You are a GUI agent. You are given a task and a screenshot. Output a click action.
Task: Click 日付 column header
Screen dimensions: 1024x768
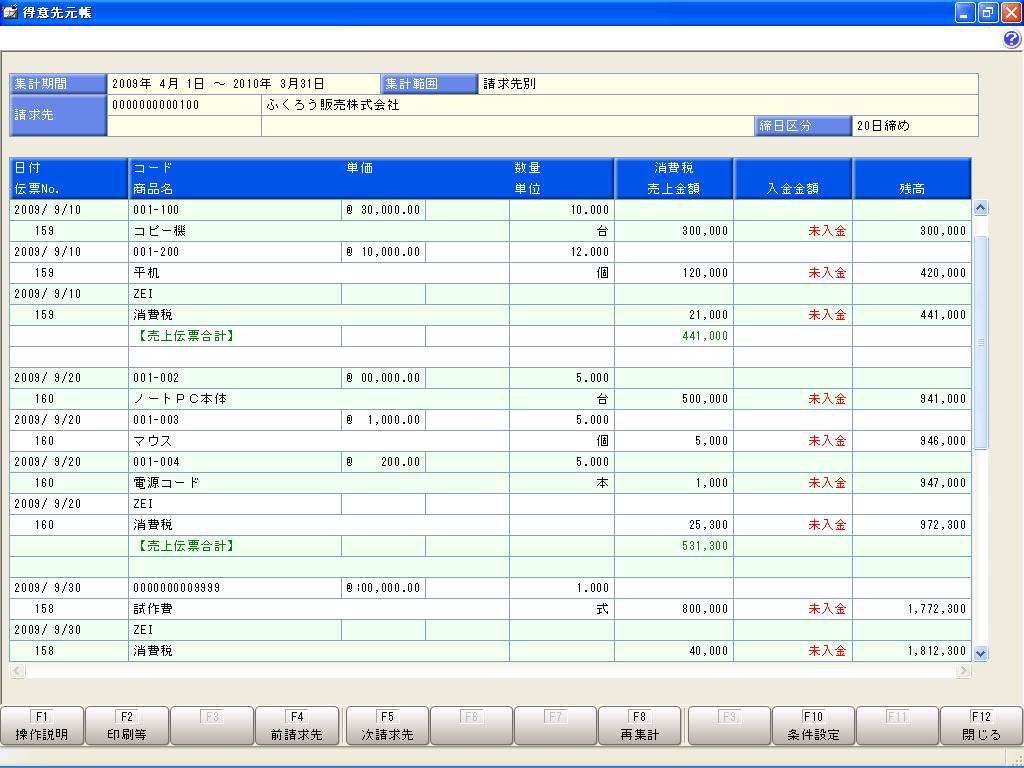pyautogui.click(x=27, y=168)
